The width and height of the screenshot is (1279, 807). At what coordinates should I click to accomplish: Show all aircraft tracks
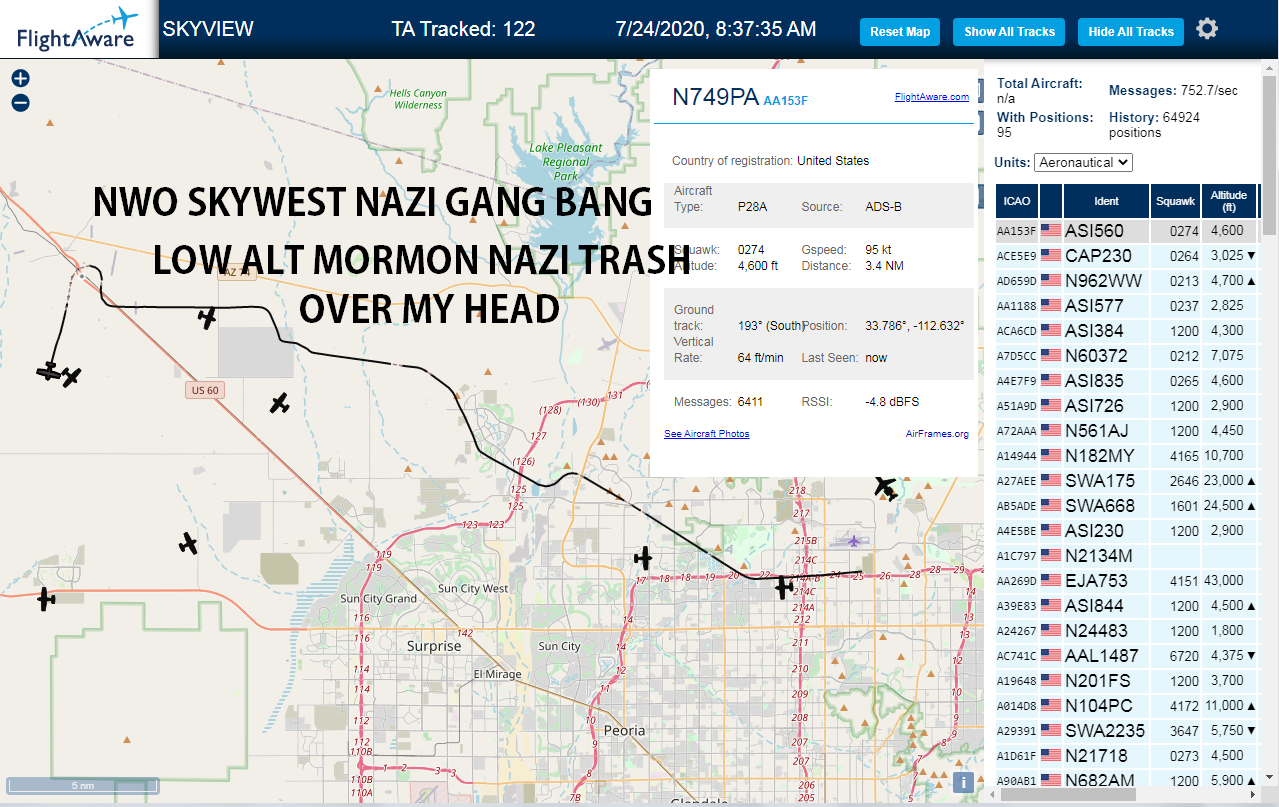(x=1009, y=32)
